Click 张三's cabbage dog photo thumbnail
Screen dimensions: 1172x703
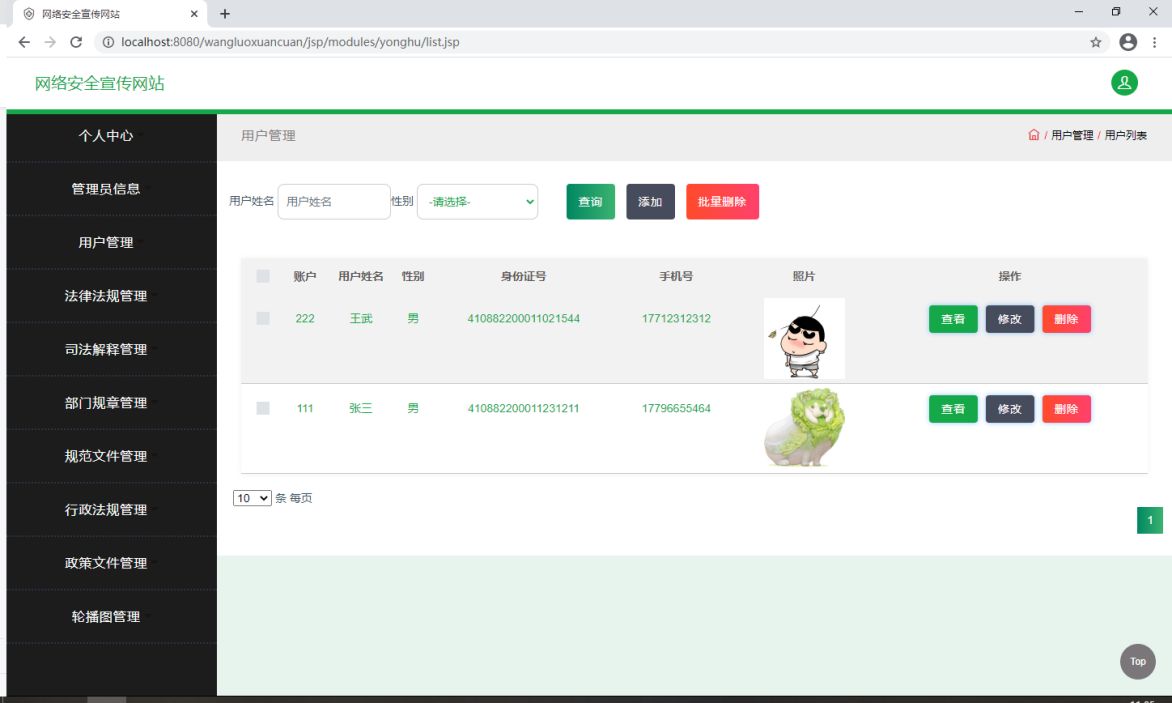[804, 428]
